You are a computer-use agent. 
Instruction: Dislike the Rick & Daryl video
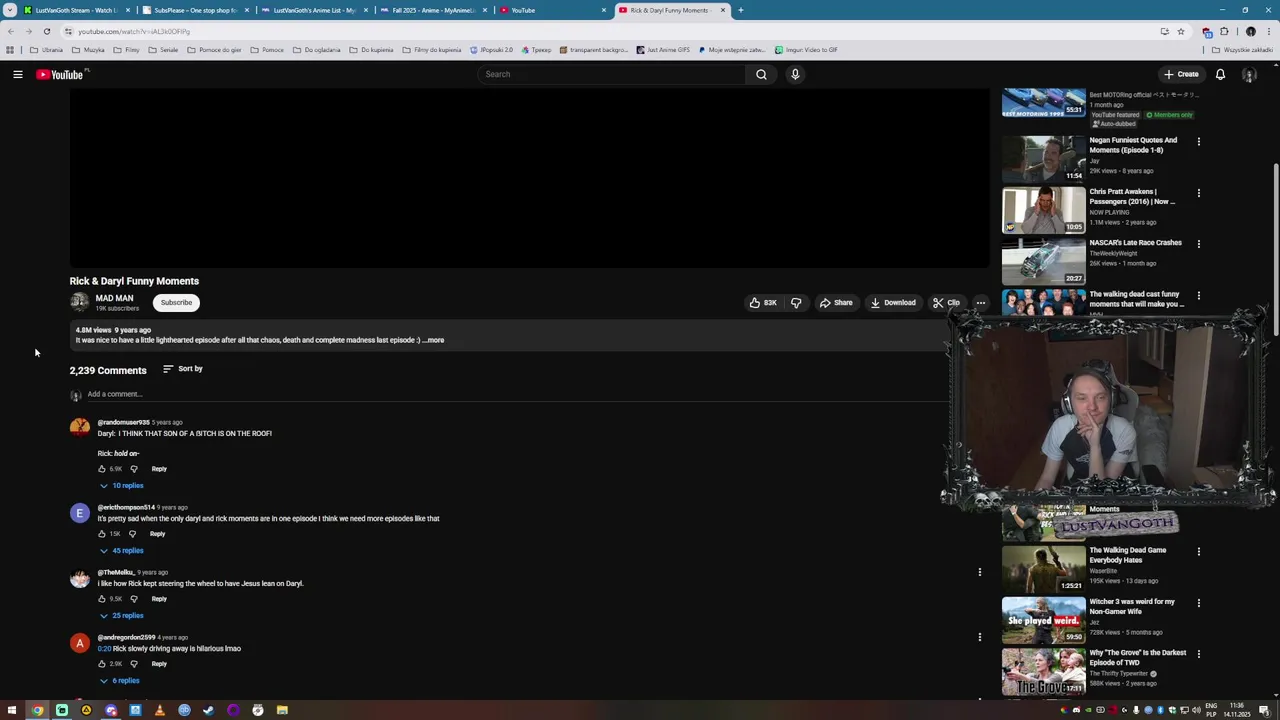(x=796, y=303)
